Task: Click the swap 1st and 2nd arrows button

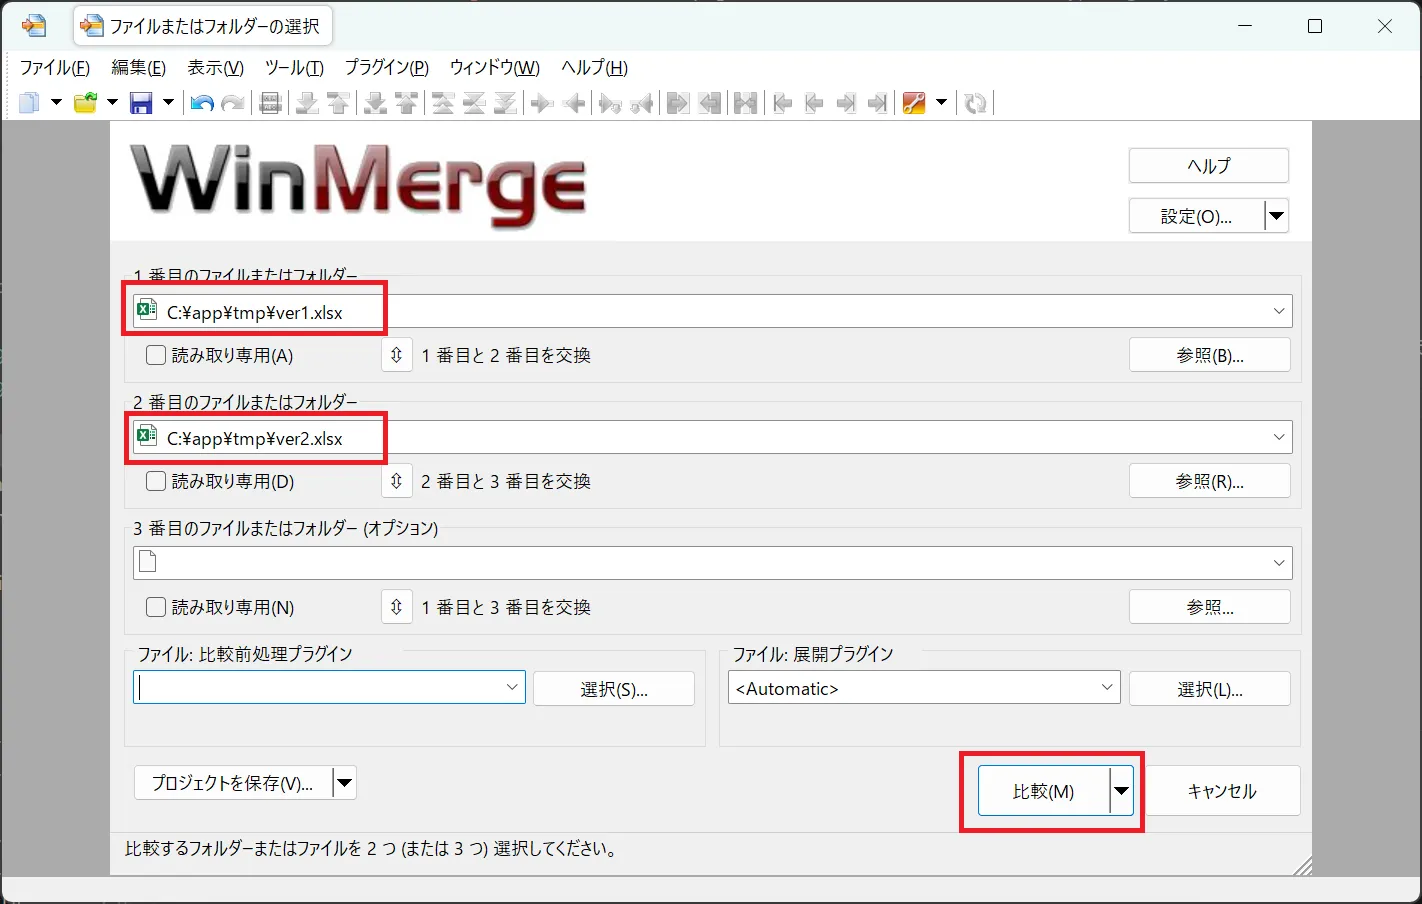Action: click(x=397, y=355)
